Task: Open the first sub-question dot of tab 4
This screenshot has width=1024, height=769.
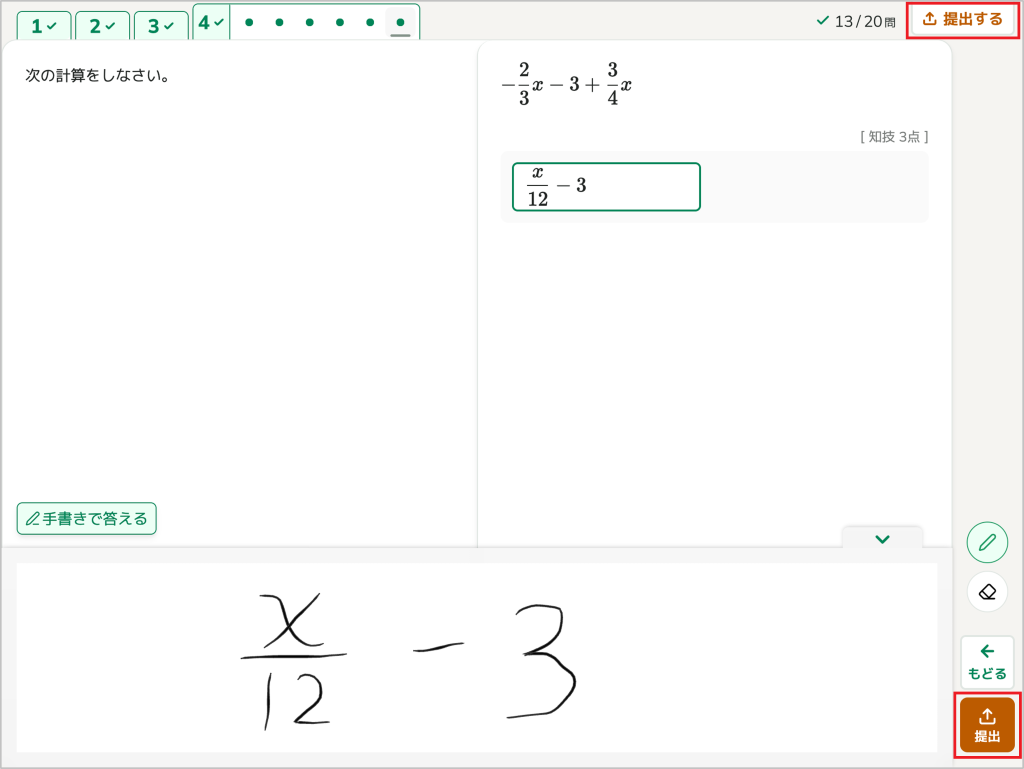Action: [249, 22]
